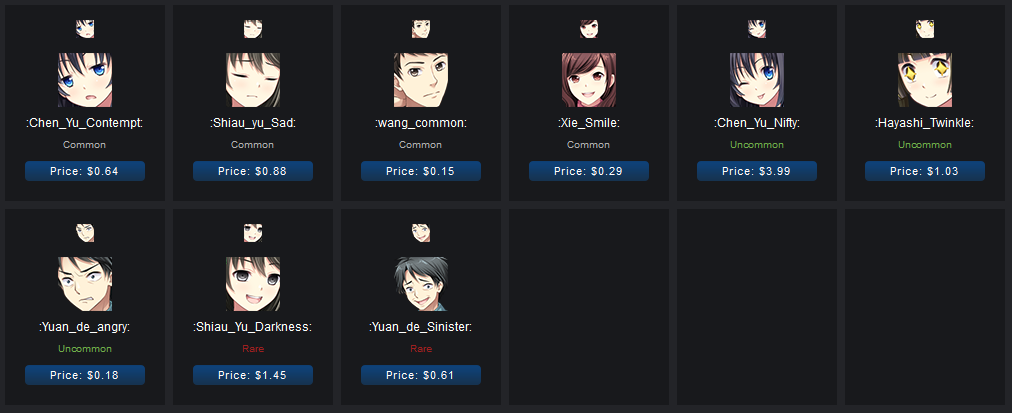
Task: Click the Price: $0.64 button
Action: (x=85, y=171)
